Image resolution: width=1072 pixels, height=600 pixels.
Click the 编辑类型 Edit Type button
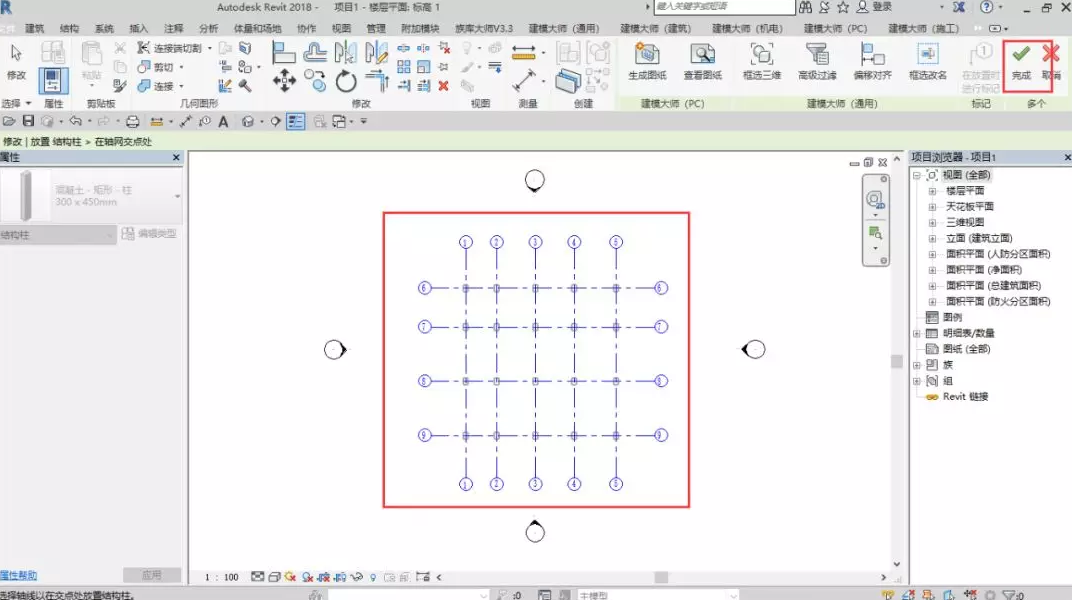coord(149,234)
